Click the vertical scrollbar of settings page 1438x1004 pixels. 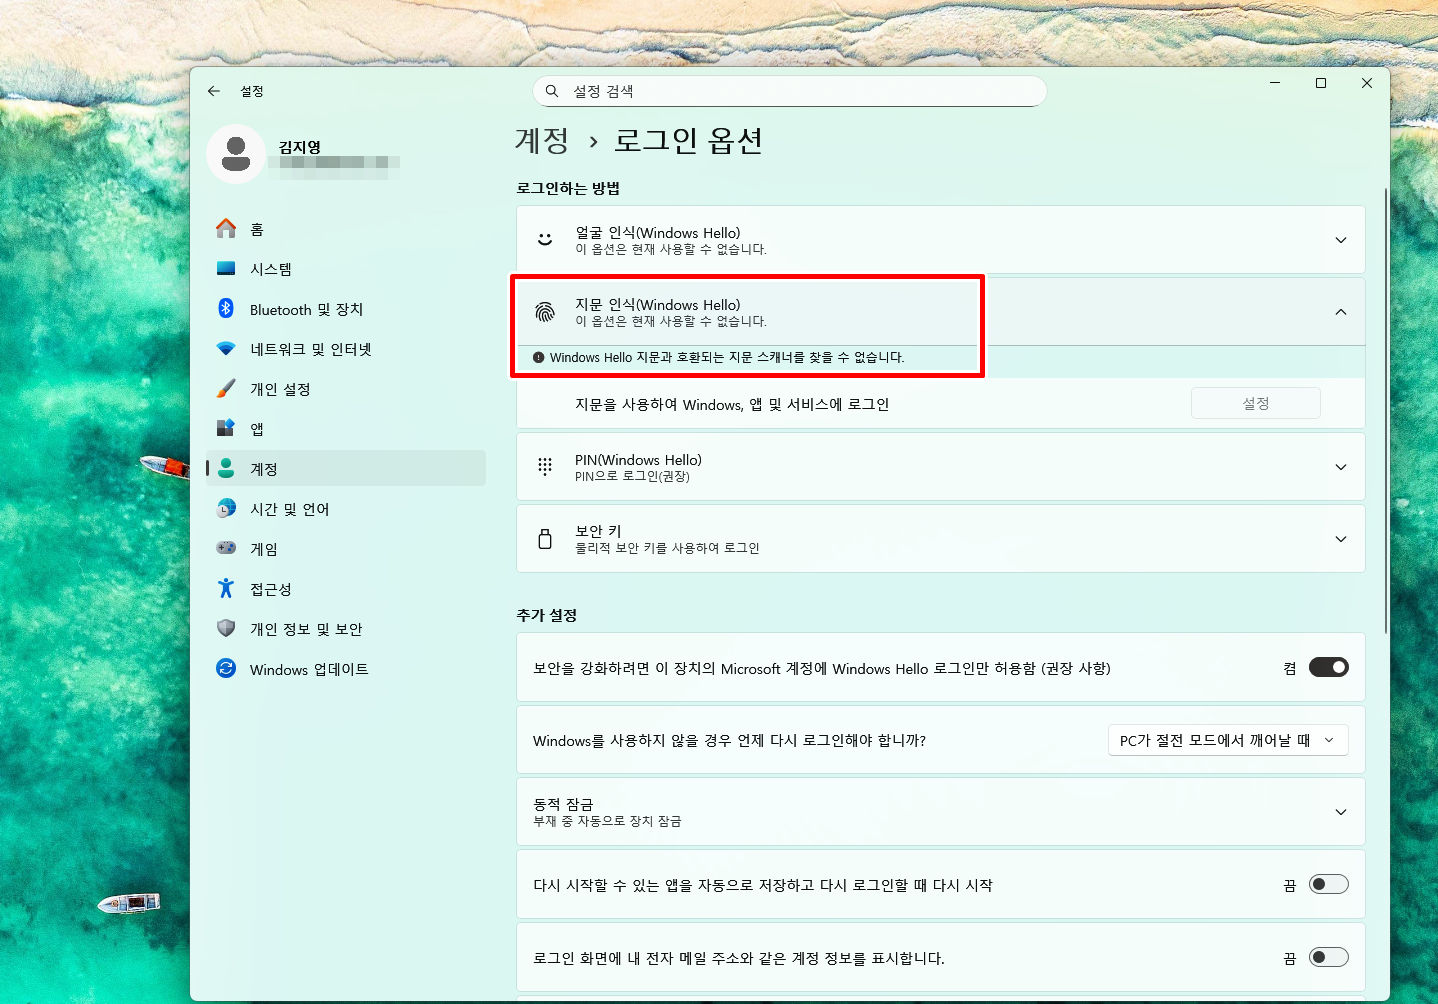coord(1386,410)
